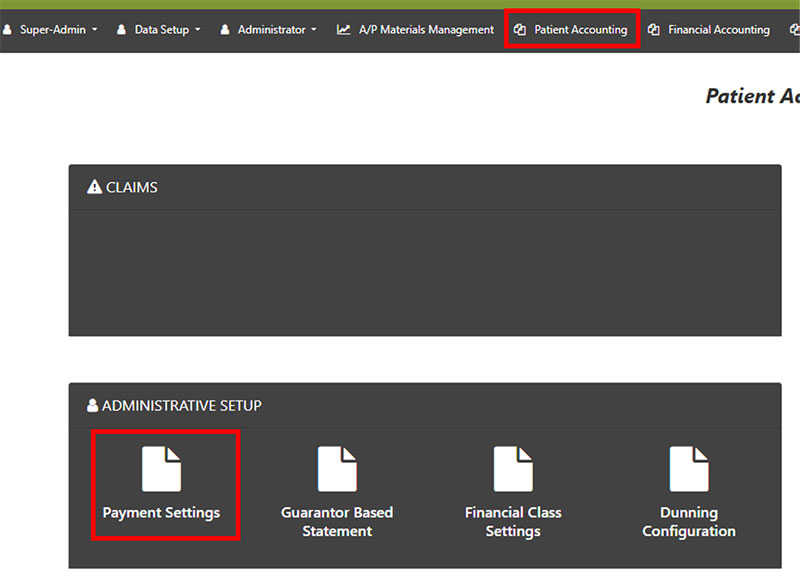The image size is (800, 586).
Task: Click the user icon beside ADMINISTRATIVE SETUP
Action: tap(93, 406)
